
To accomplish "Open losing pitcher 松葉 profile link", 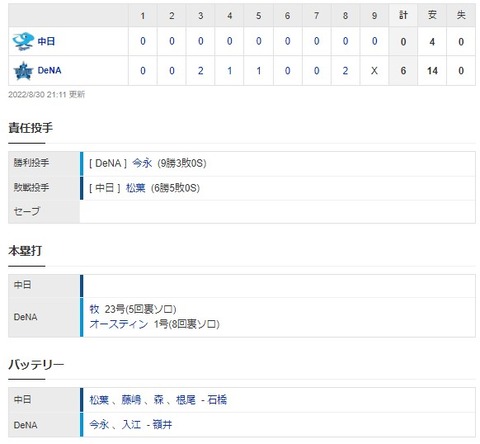I will (136, 188).
